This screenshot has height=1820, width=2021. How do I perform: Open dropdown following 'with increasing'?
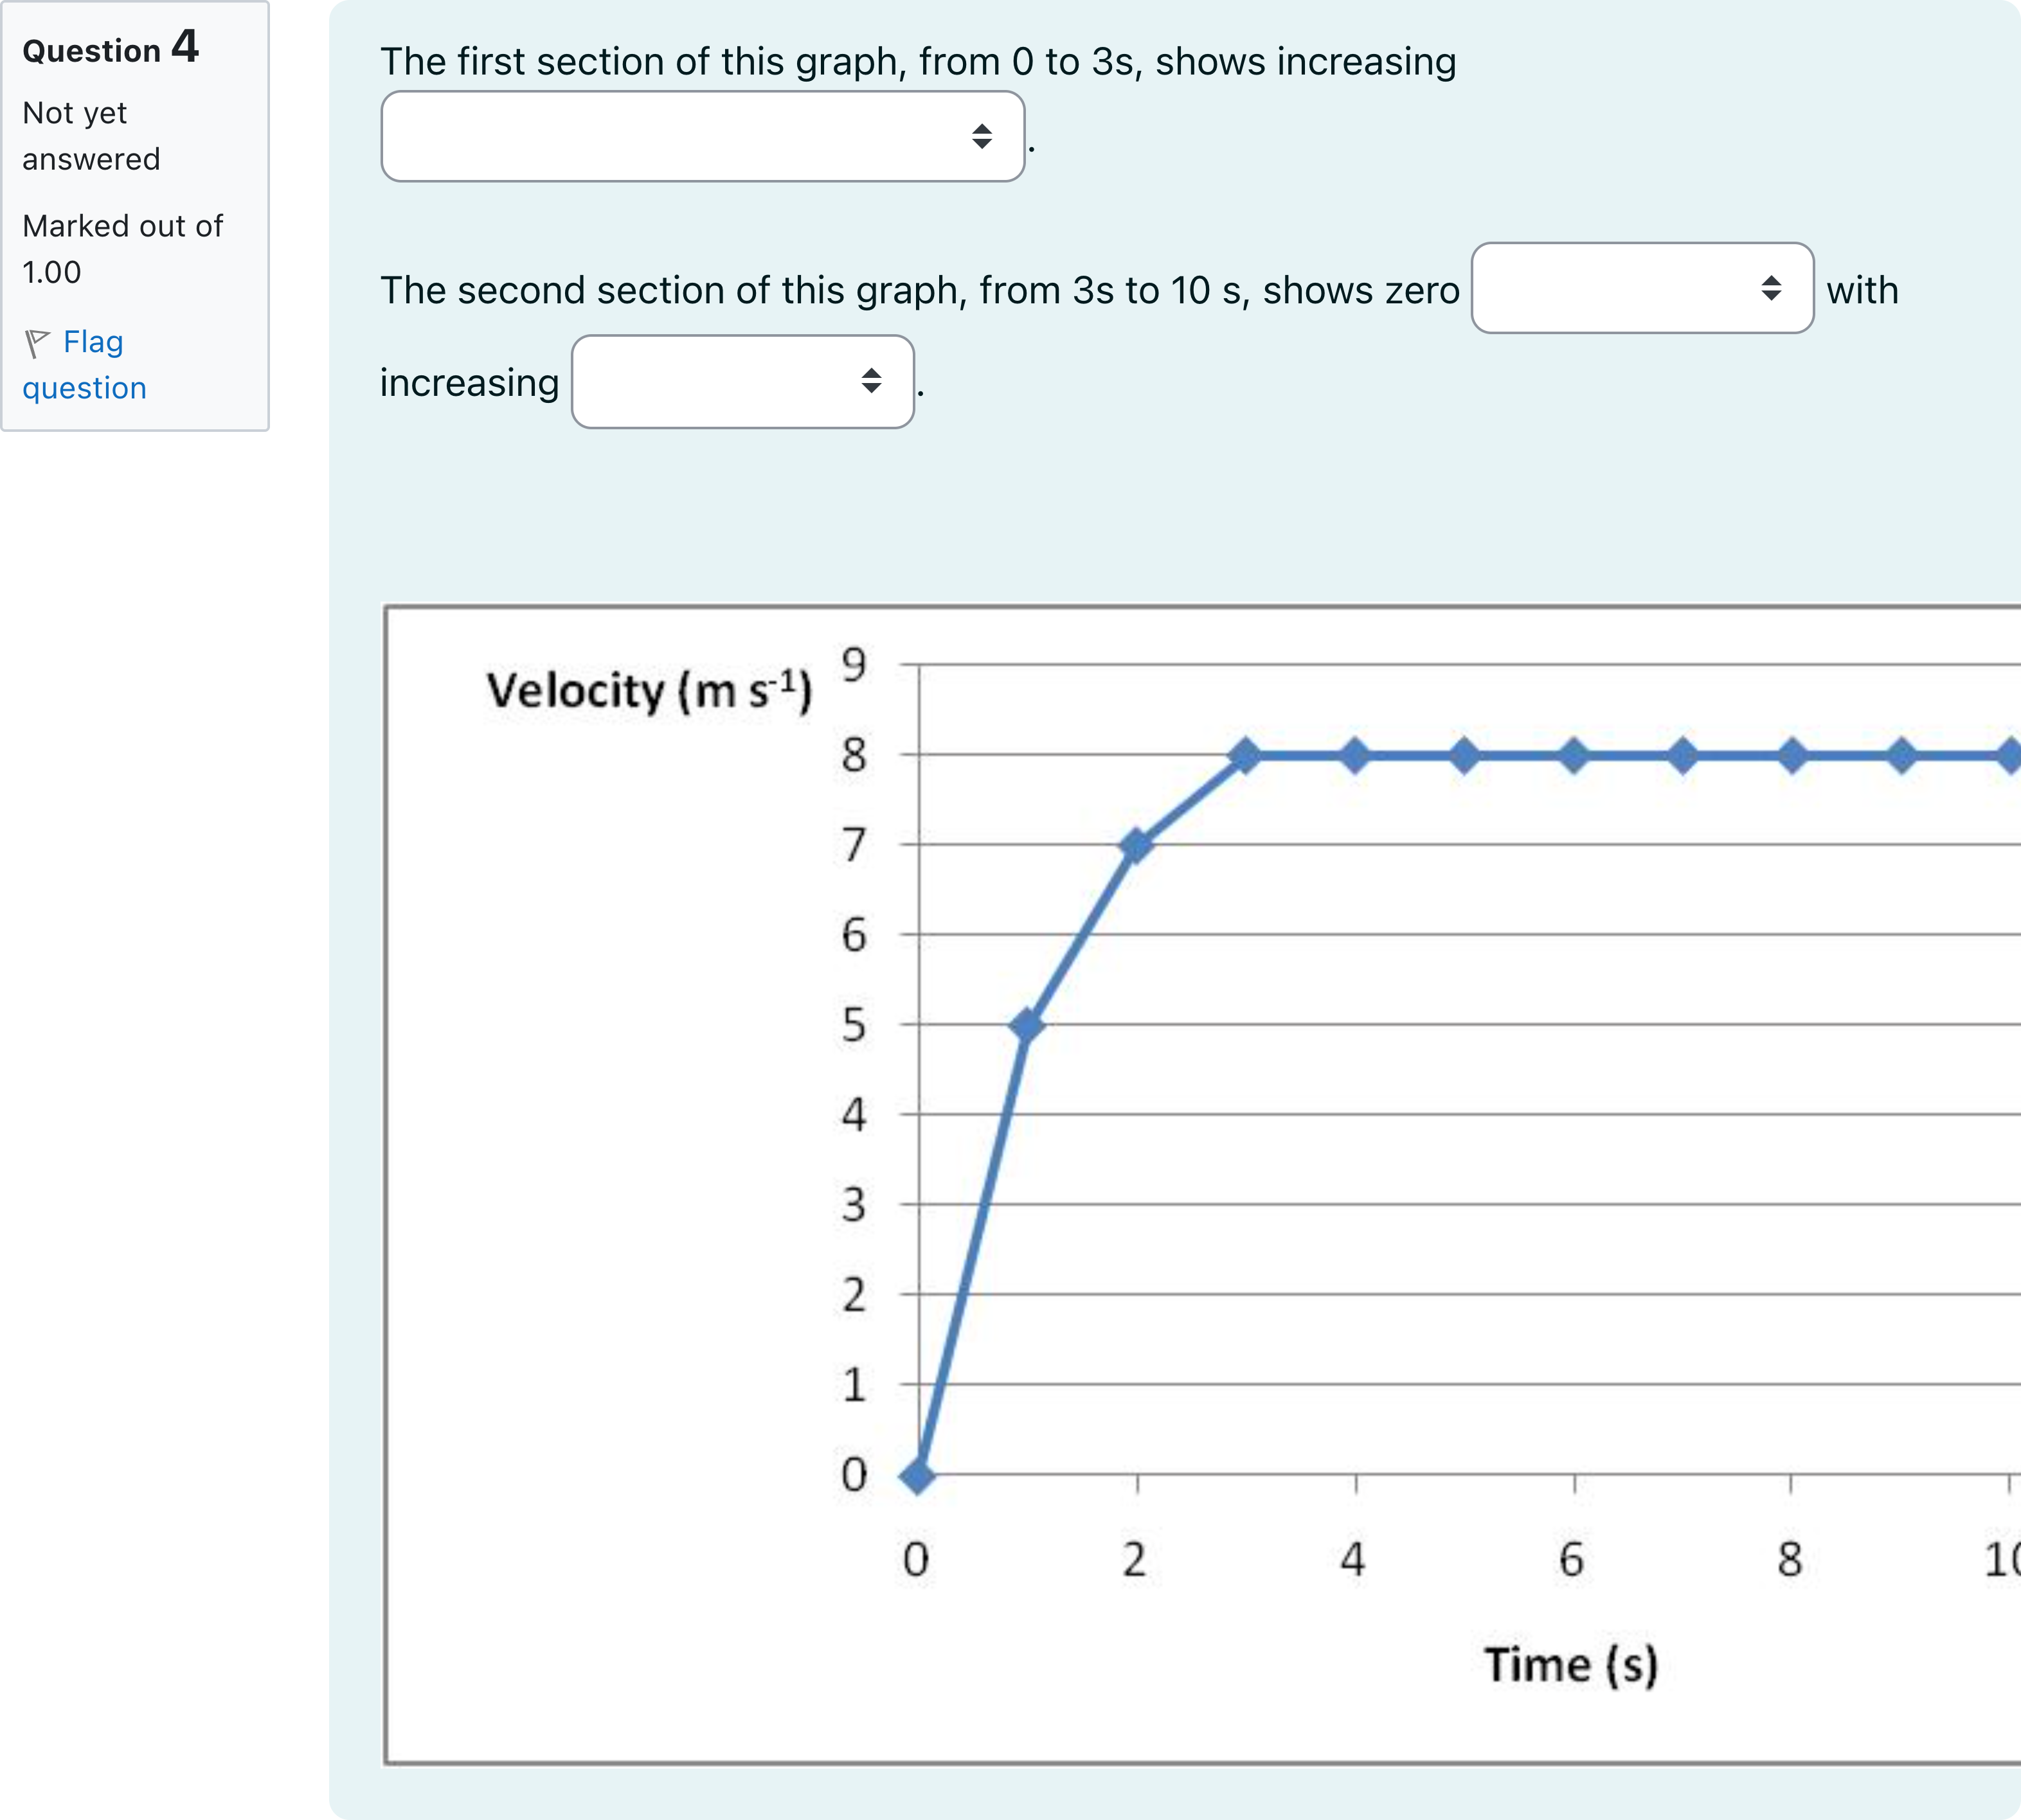coord(742,381)
